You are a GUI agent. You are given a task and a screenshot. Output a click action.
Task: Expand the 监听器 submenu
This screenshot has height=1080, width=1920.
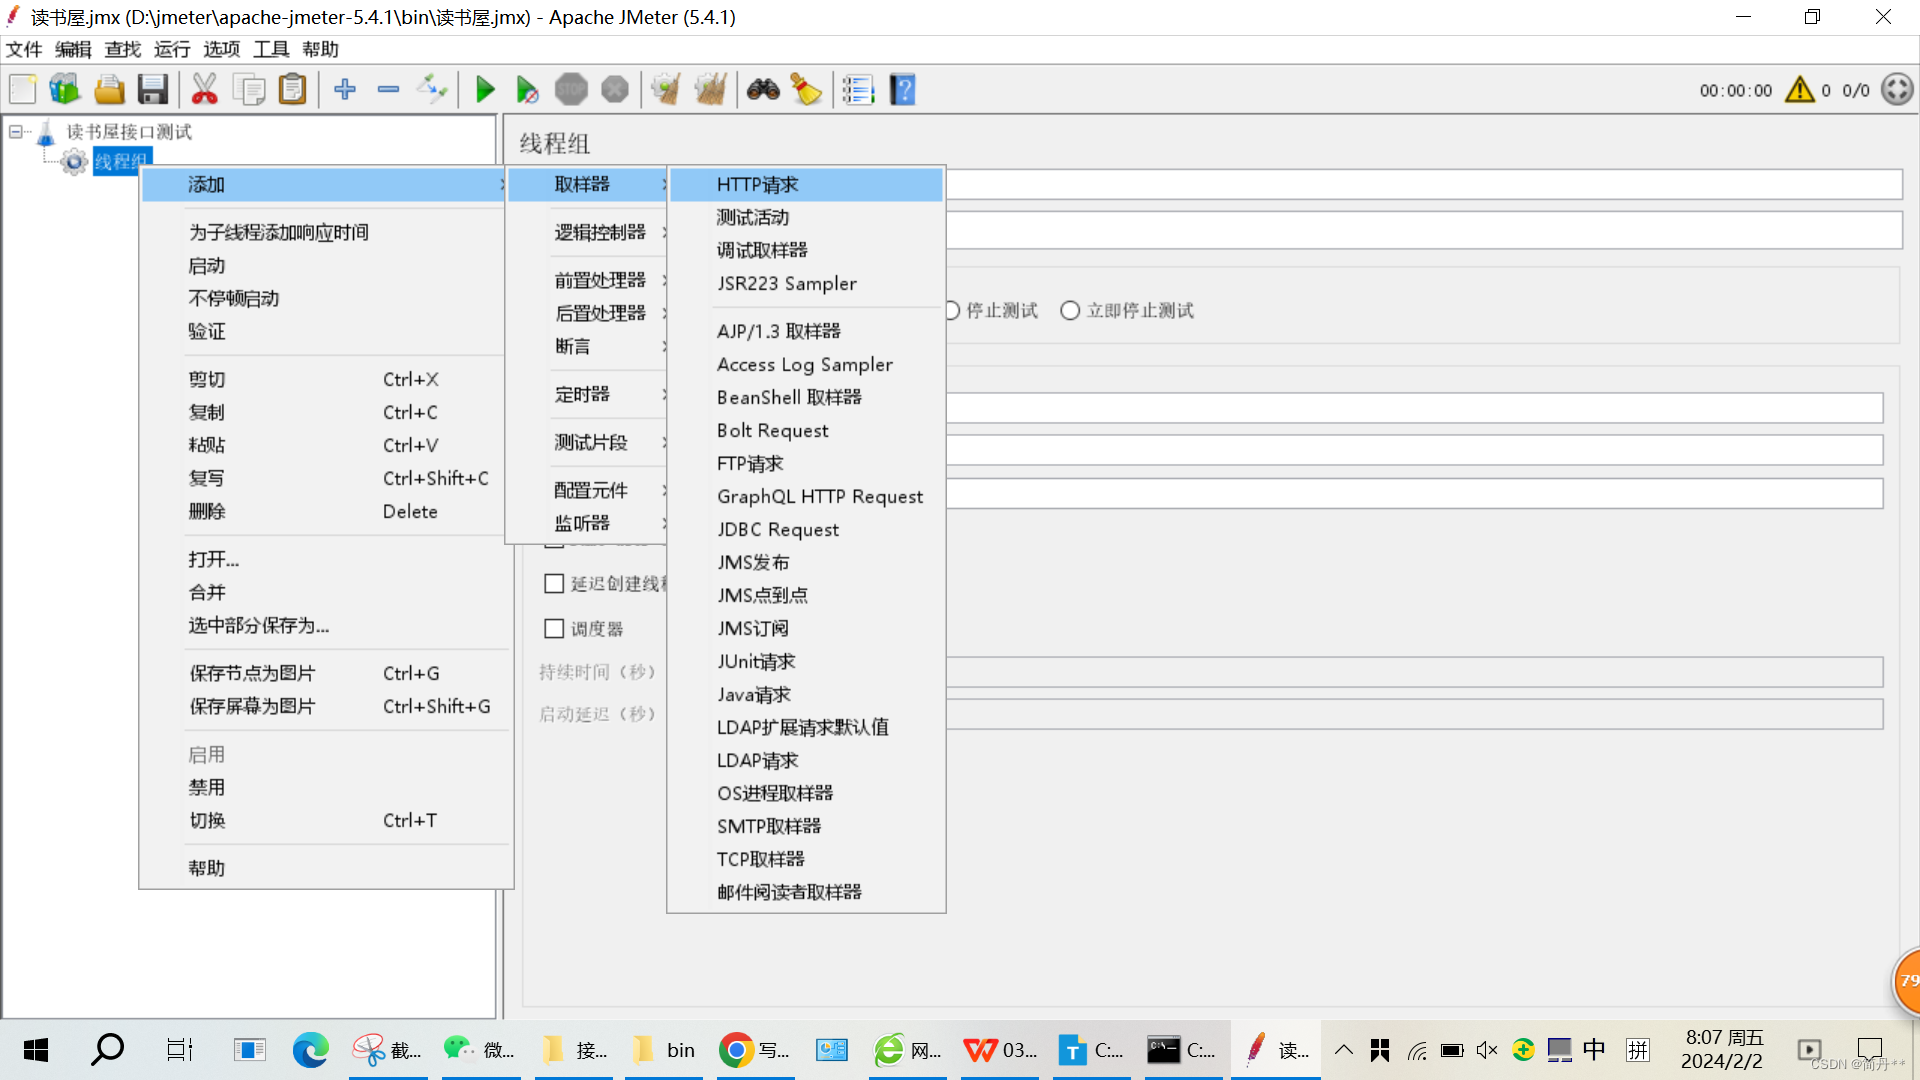pos(588,524)
